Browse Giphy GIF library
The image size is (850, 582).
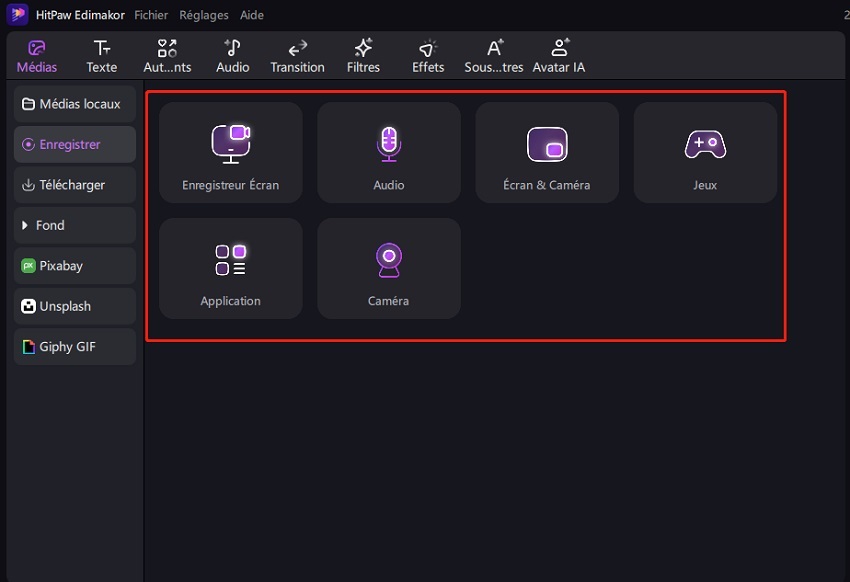[75, 347]
